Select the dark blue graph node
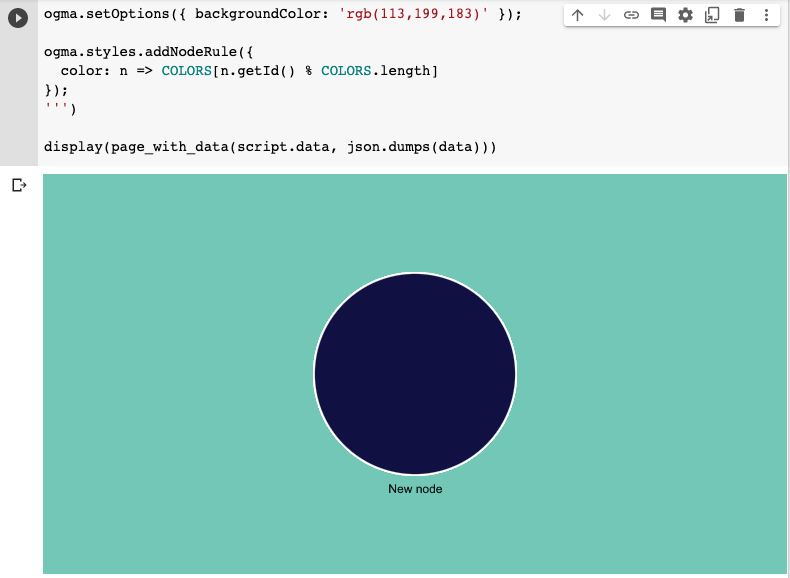This screenshot has width=790, height=578. [x=415, y=374]
